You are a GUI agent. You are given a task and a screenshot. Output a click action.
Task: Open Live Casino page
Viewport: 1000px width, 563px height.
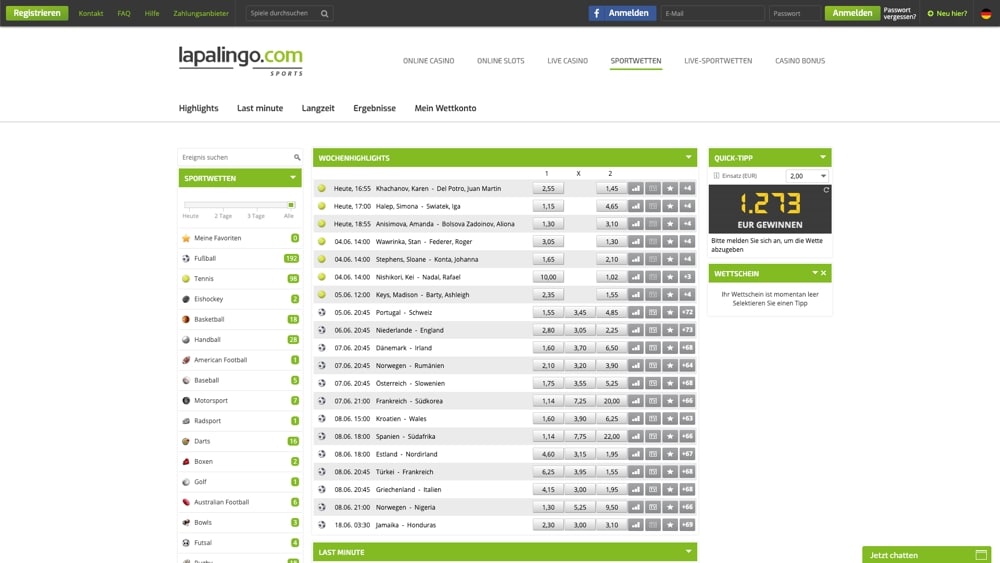[x=568, y=61]
